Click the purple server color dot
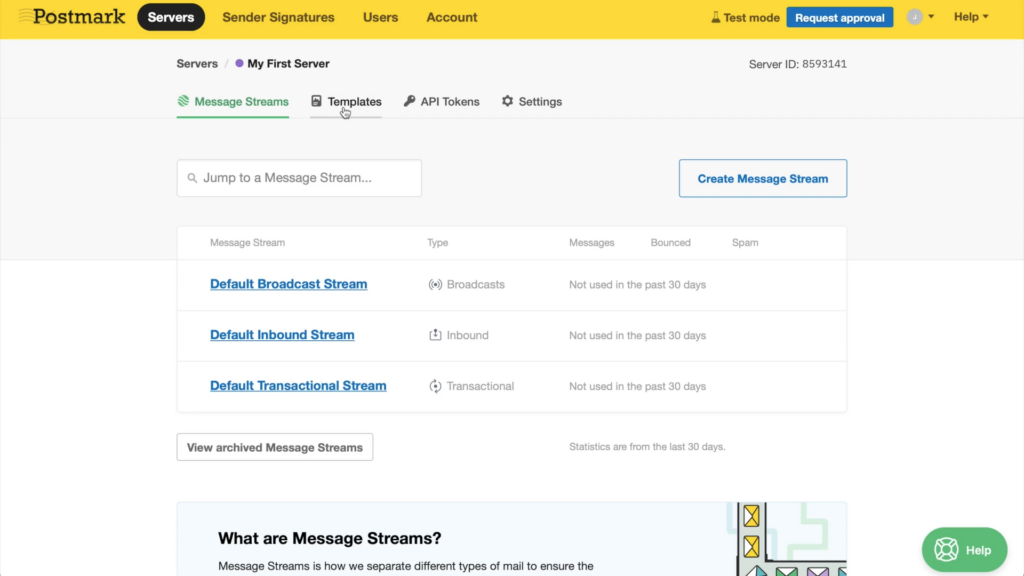1024x576 pixels. coord(239,63)
